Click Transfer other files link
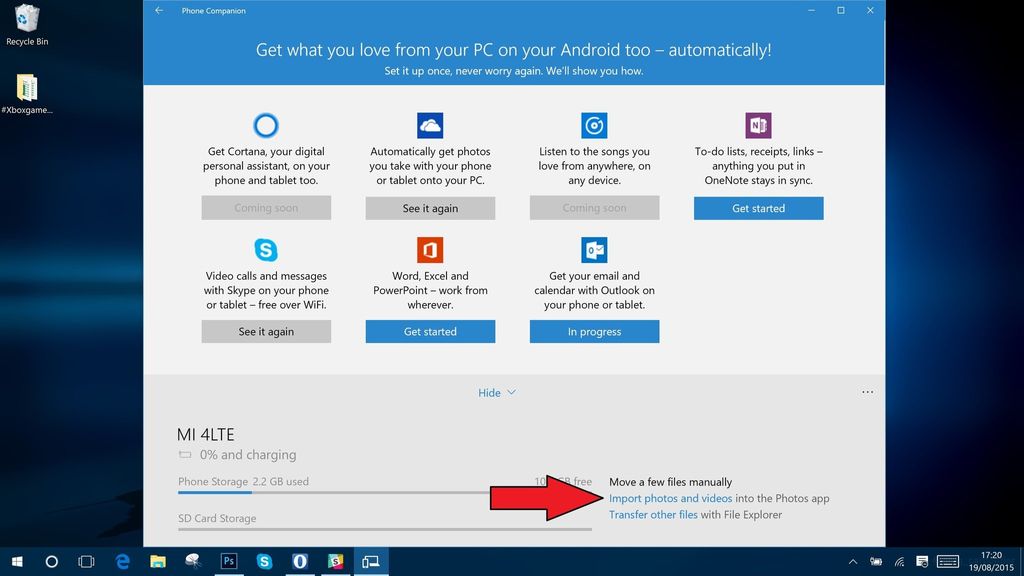Image resolution: width=1024 pixels, height=576 pixels. (x=651, y=514)
